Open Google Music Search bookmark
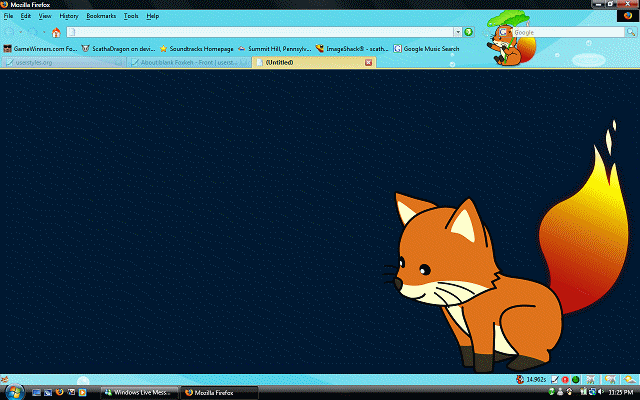The width and height of the screenshot is (640, 400). coord(426,49)
